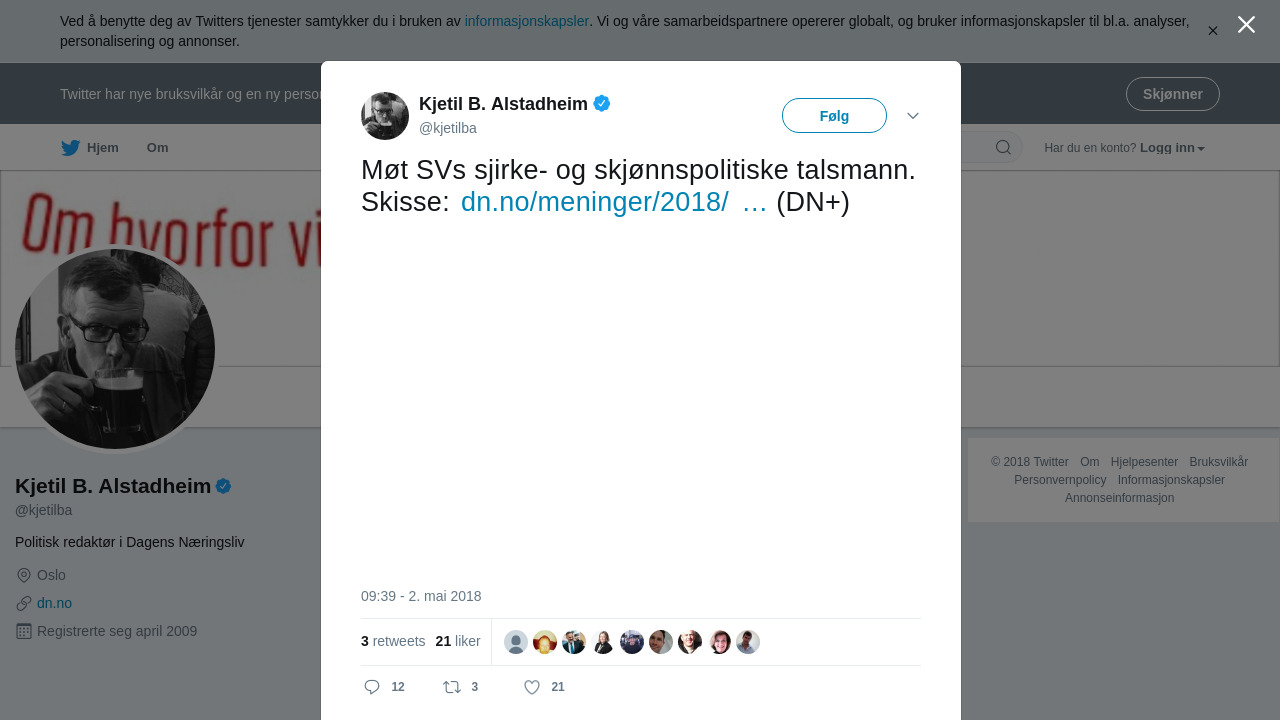Open the dn.no profile website link
1280x720 pixels.
click(x=54, y=603)
